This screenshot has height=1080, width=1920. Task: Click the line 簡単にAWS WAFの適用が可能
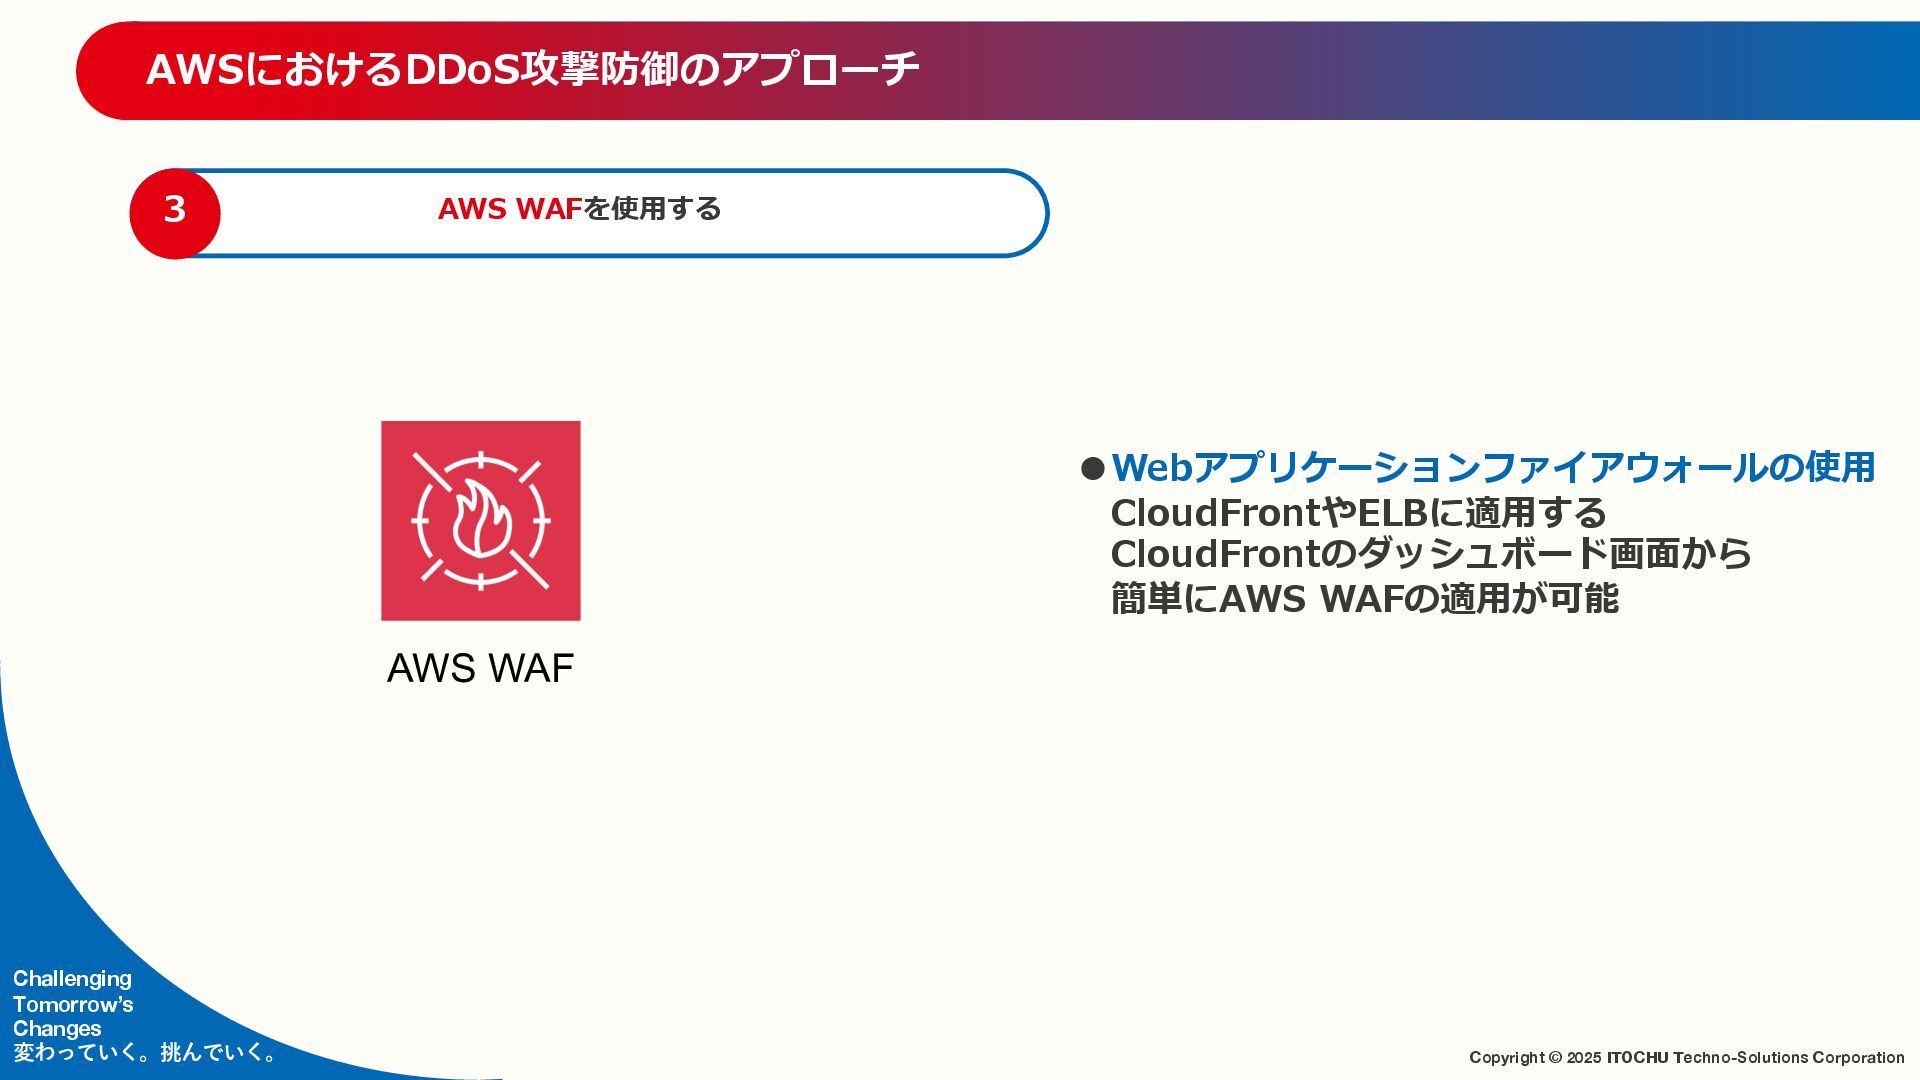click(1365, 598)
